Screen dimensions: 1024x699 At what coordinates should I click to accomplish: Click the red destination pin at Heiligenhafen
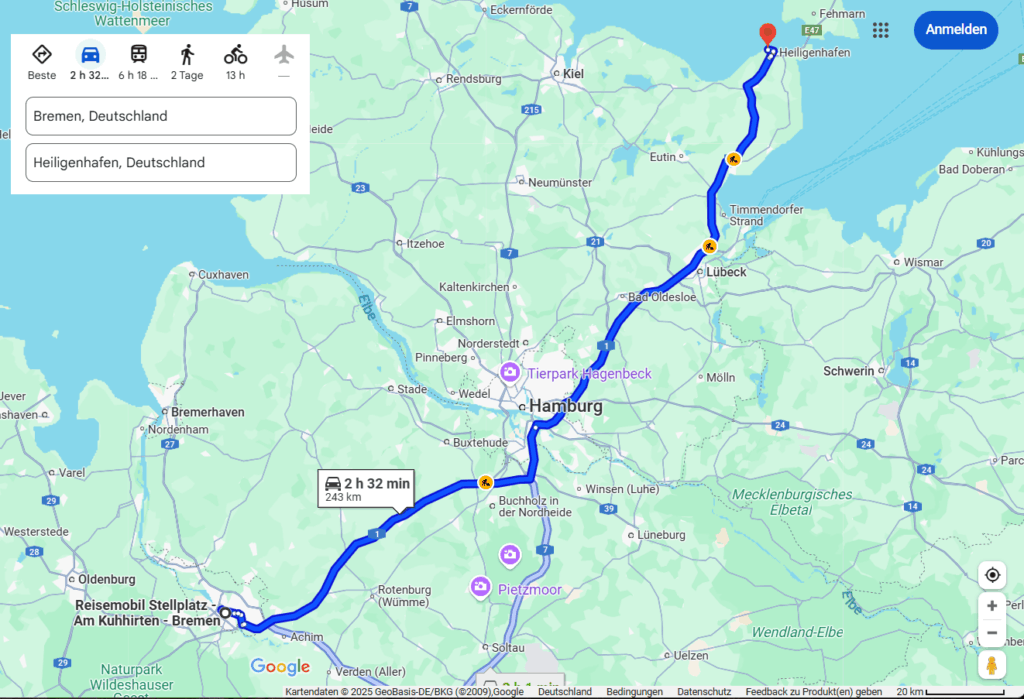tap(767, 34)
